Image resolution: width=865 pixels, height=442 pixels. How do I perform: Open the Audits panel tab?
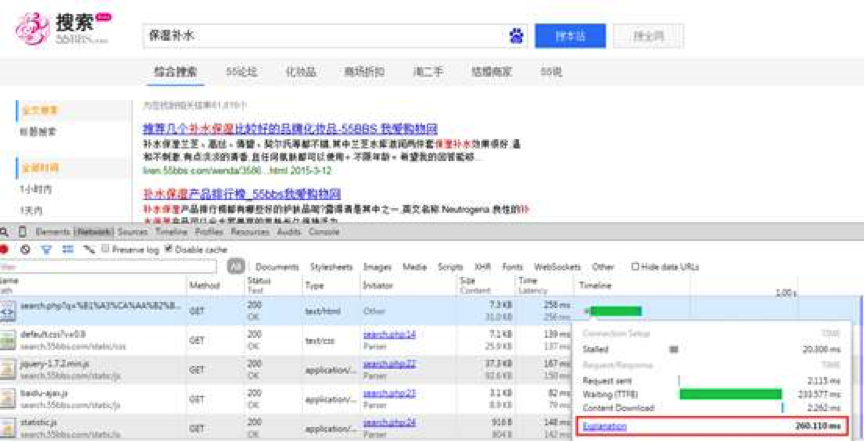coord(289,232)
